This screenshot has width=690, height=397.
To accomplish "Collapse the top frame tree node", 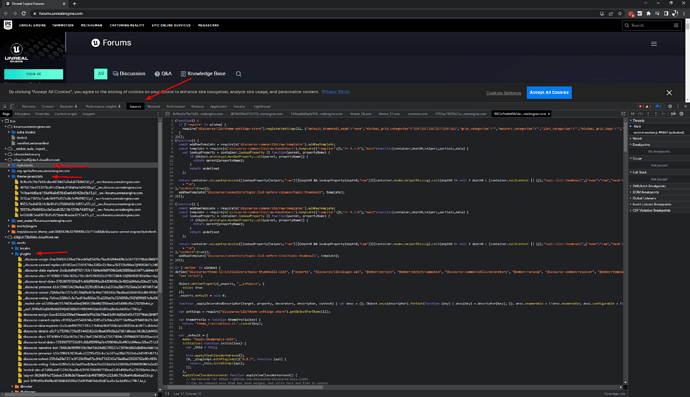I will [x=2, y=121].
